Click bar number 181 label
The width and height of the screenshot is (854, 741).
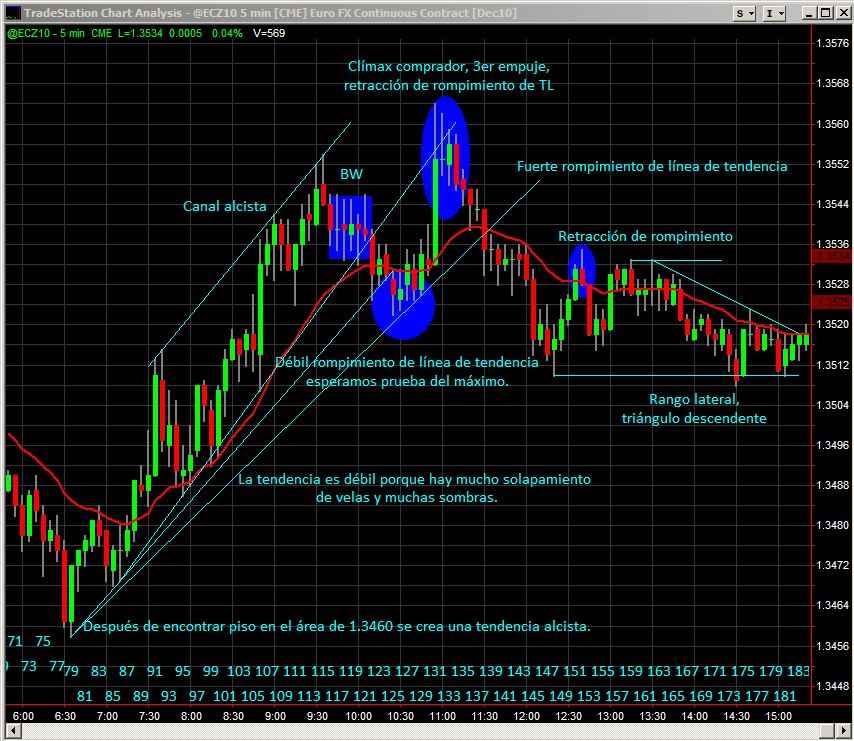[785, 696]
